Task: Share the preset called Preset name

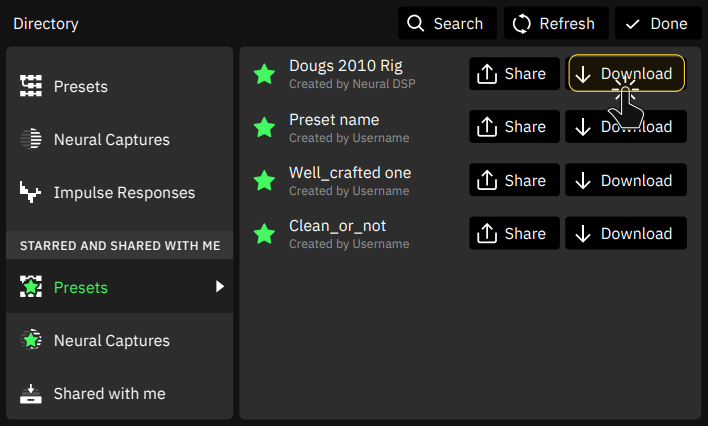Action: pyautogui.click(x=514, y=126)
